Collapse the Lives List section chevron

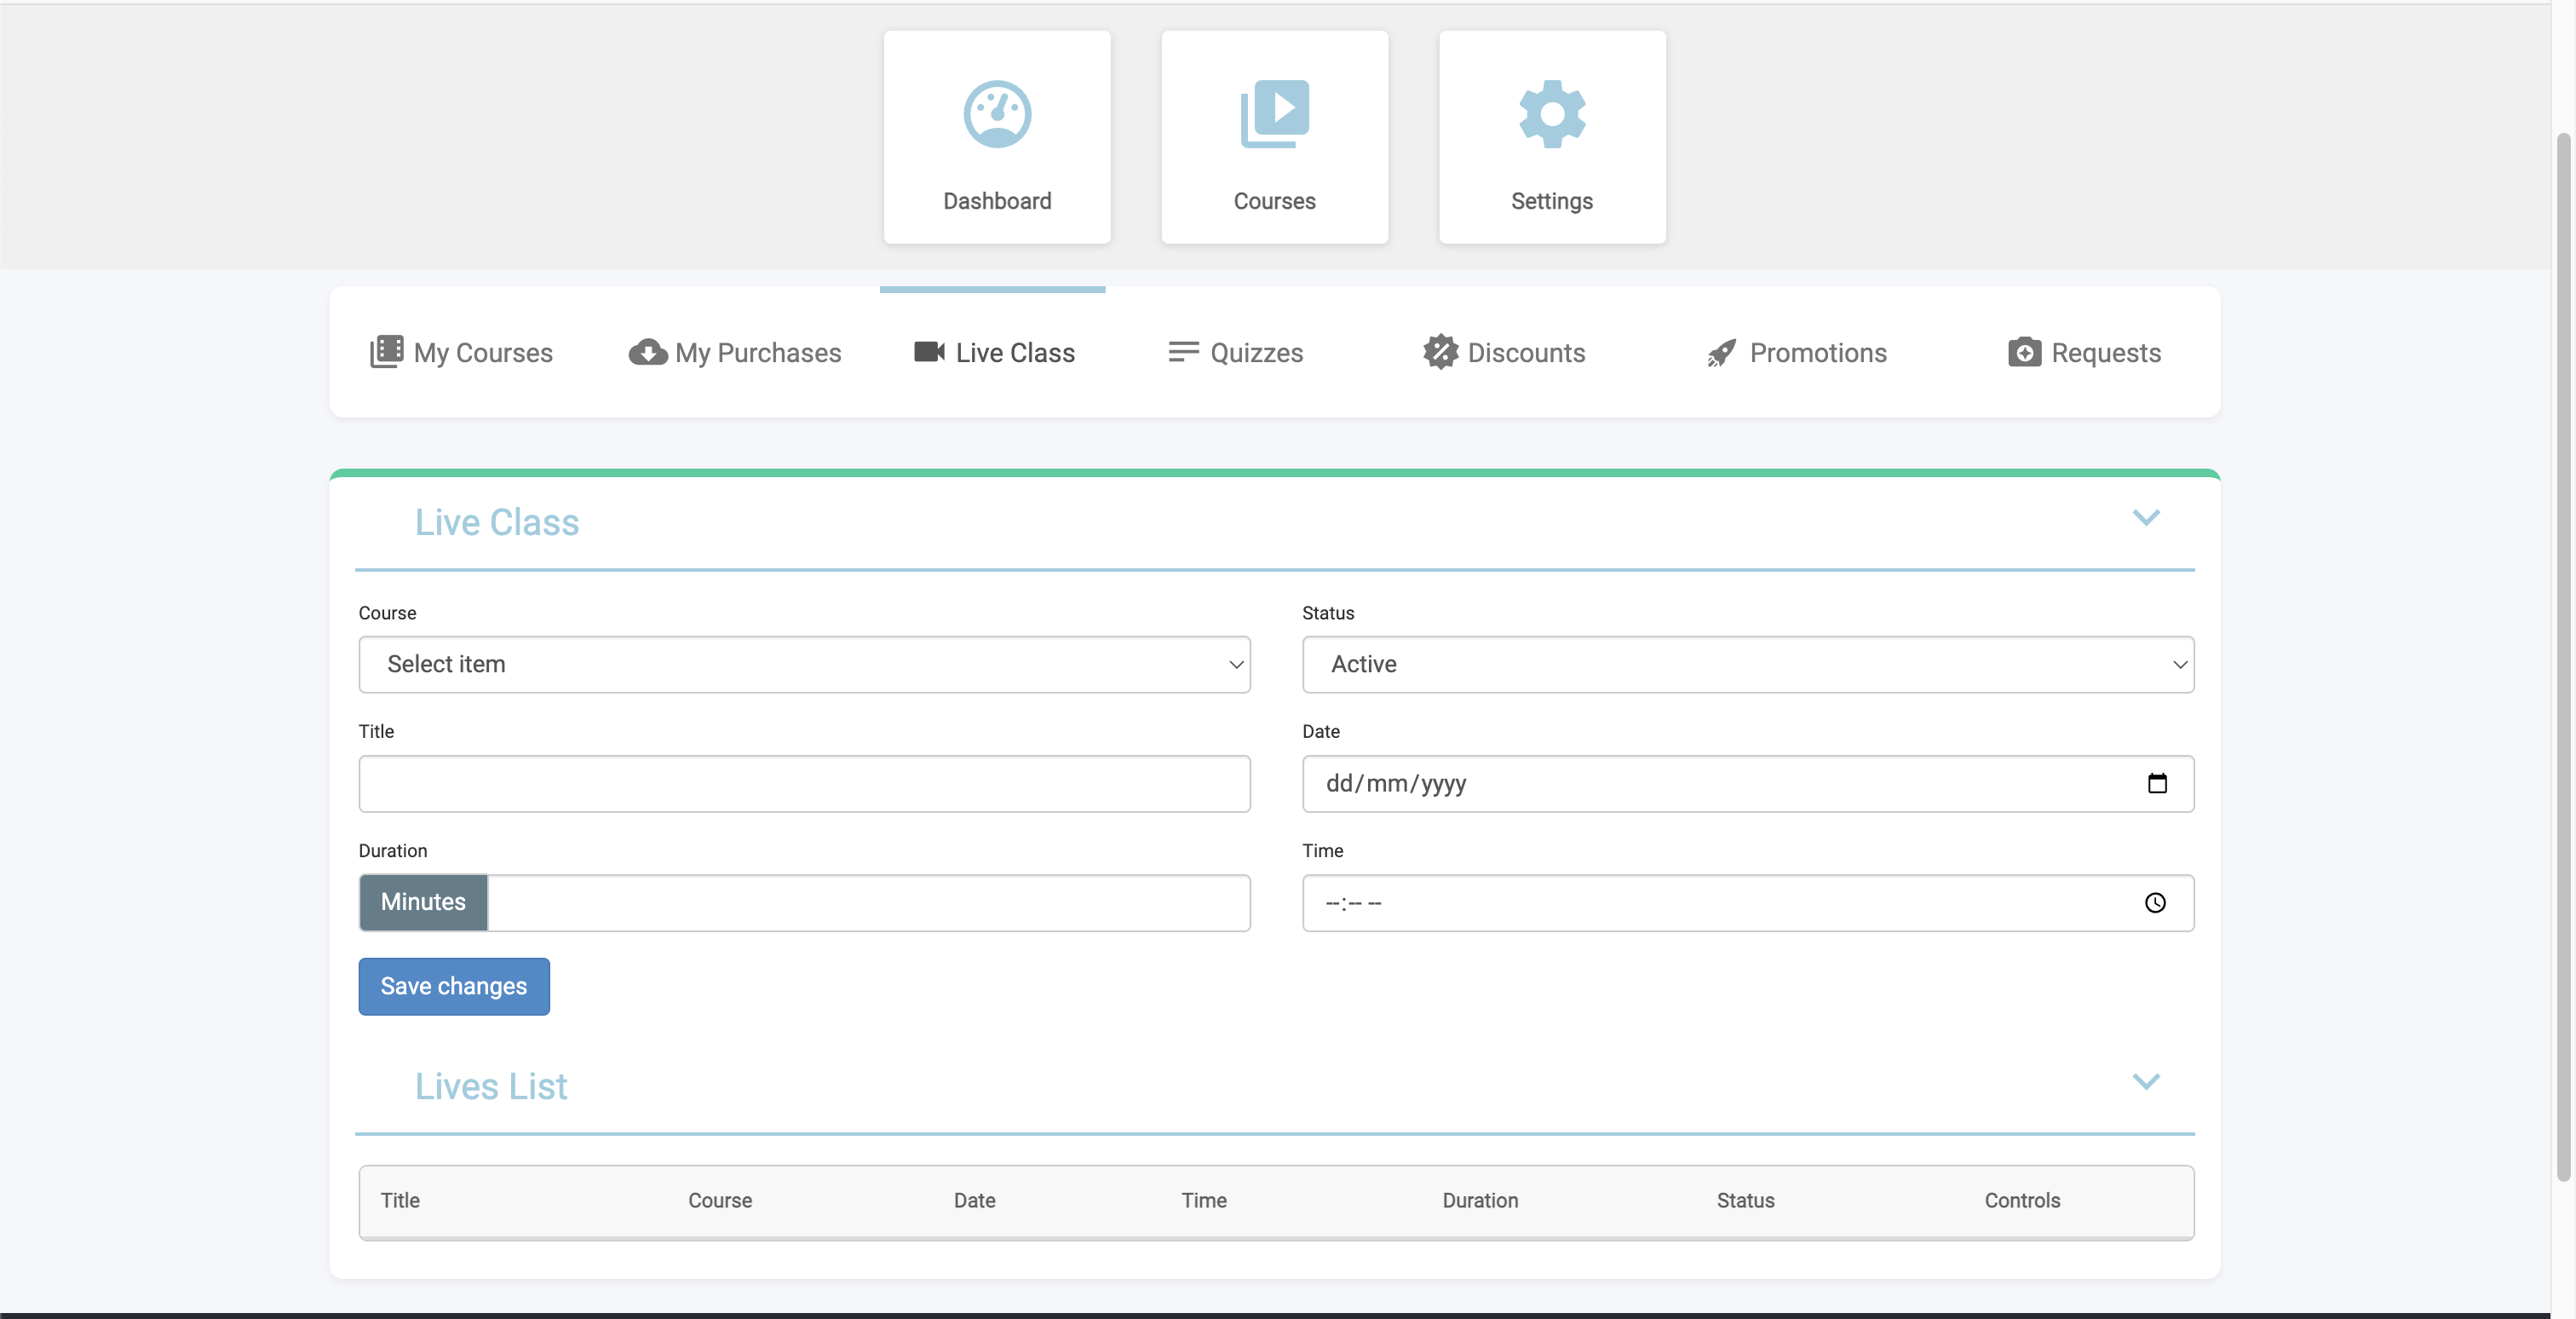[2145, 1082]
